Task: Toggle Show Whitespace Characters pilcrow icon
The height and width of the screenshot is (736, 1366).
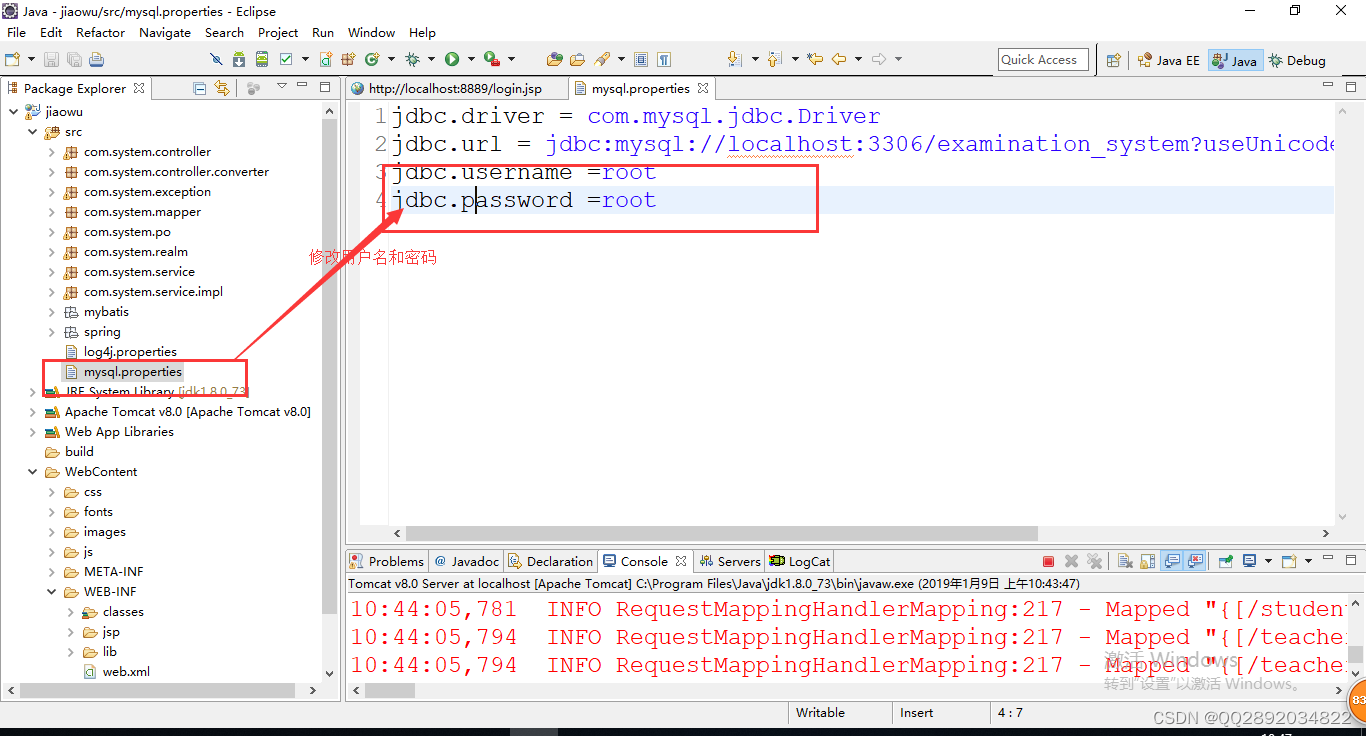Action: click(x=664, y=60)
